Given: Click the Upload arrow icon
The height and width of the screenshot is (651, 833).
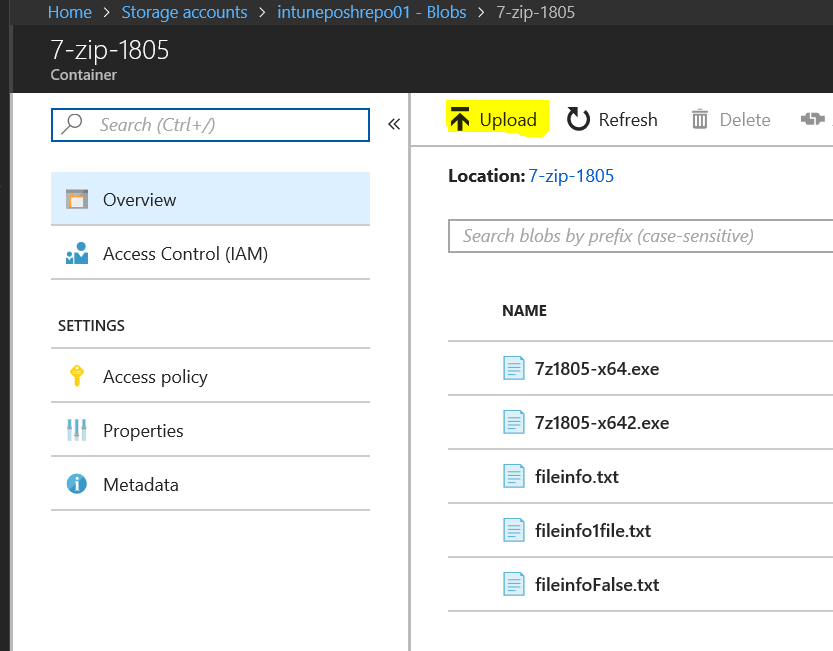Looking at the screenshot, I should tap(460, 119).
